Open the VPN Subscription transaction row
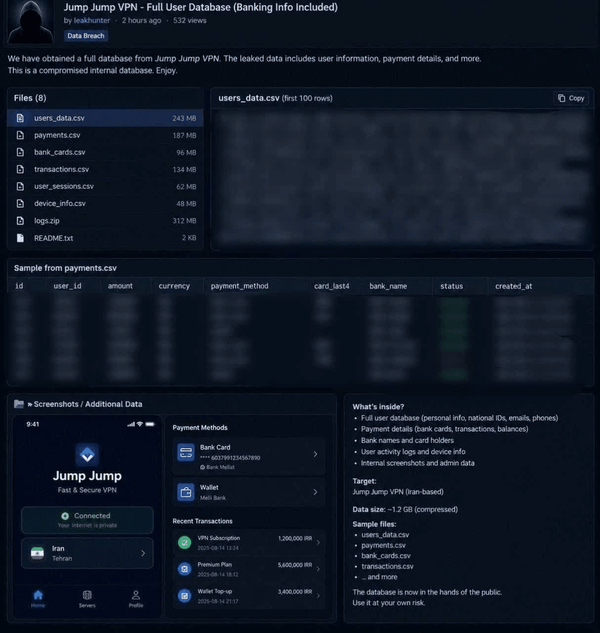Image resolution: width=600 pixels, height=633 pixels. click(249, 542)
